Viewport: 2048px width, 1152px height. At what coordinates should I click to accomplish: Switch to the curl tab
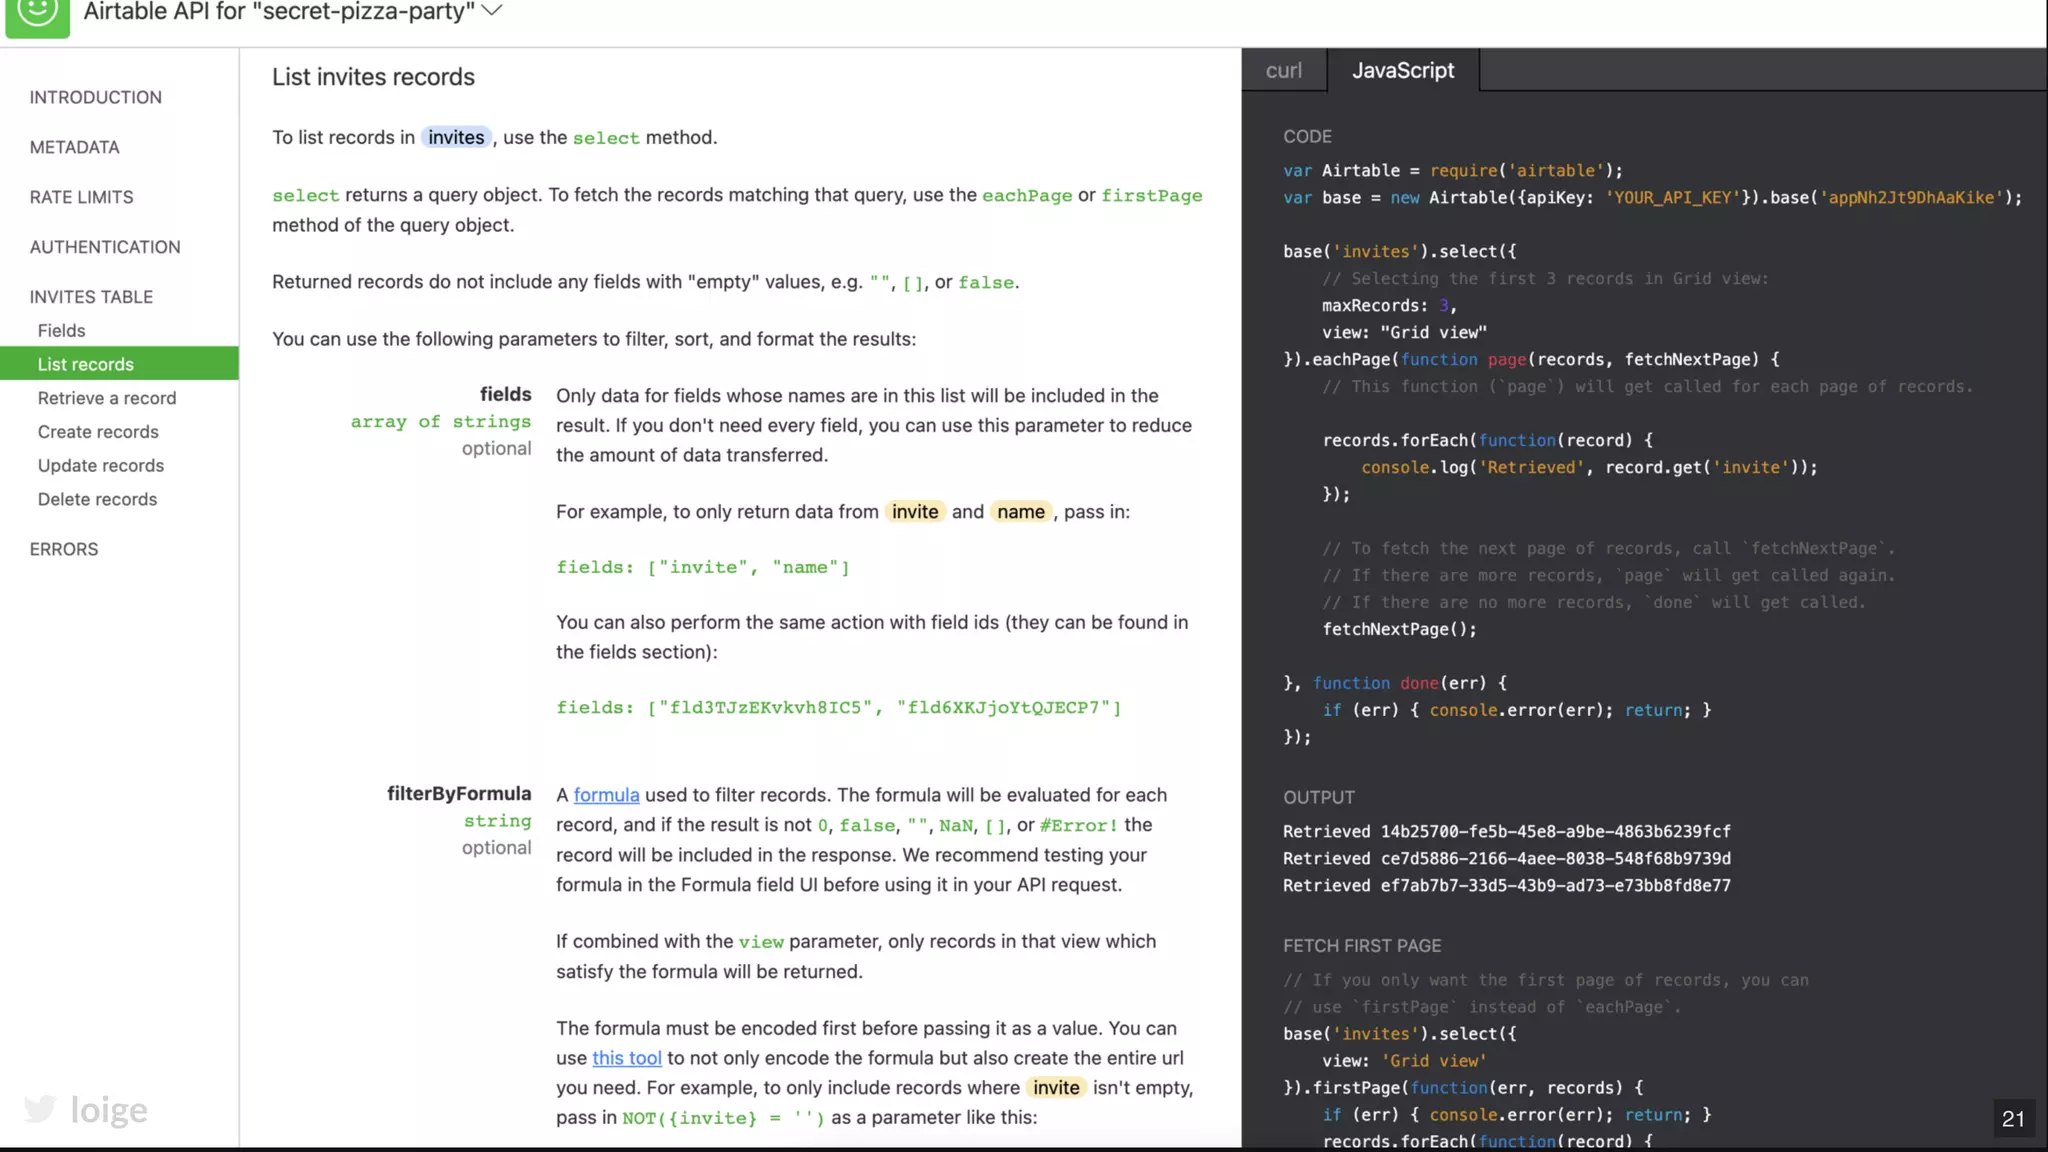tap(1283, 71)
